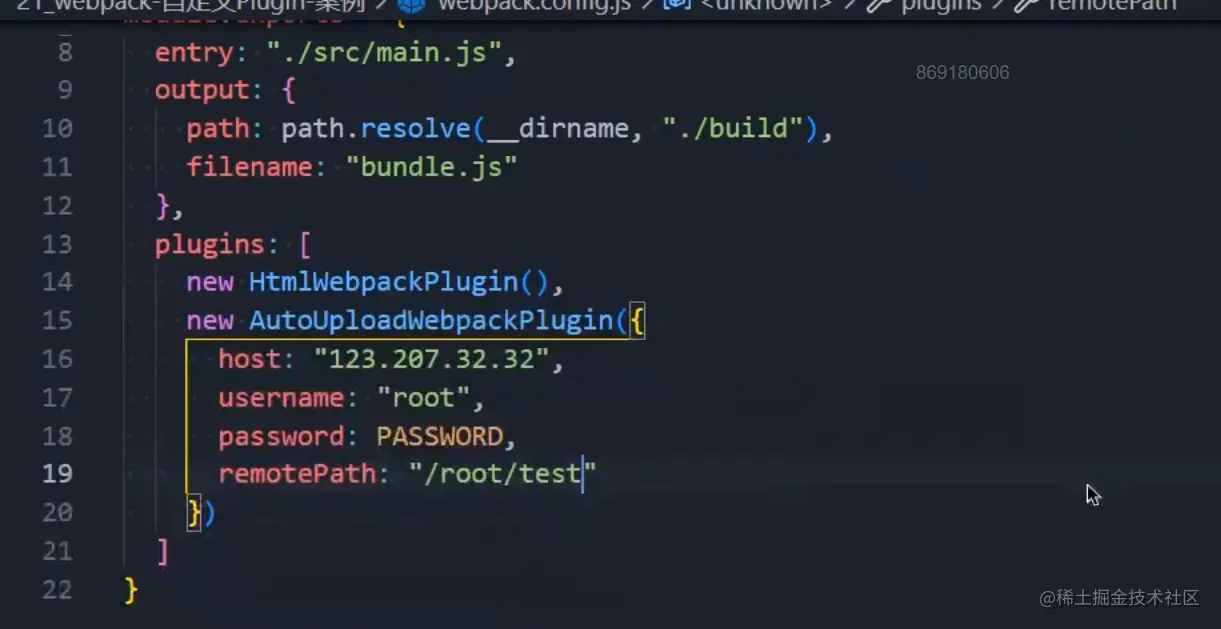The image size is (1221, 629).
Task: Click the closing brace on line 20
Action: tap(194, 513)
